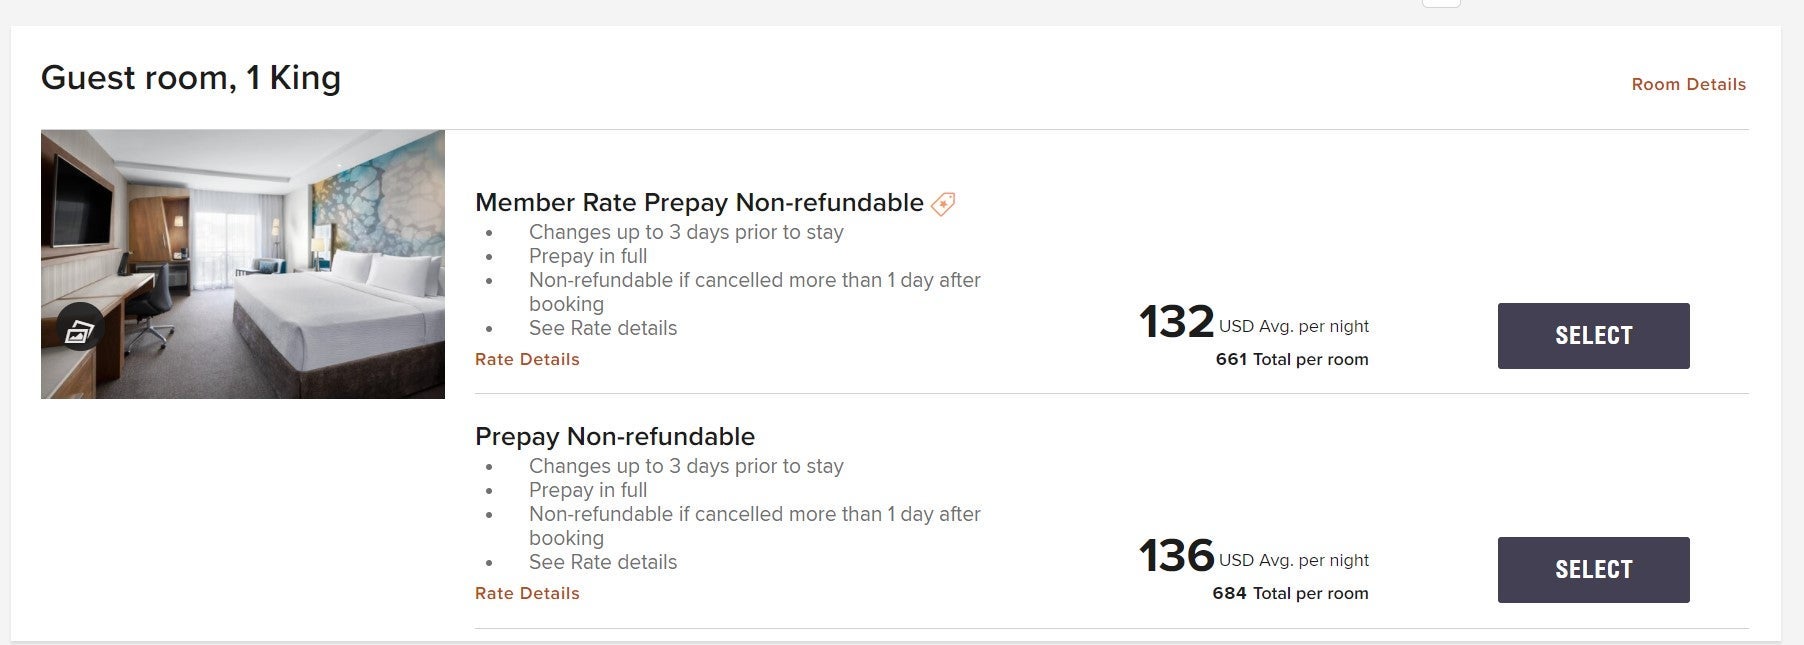This screenshot has width=1804, height=645.
Task: Click the cancellation policy bullet under Member Rate
Action: pyautogui.click(x=754, y=281)
